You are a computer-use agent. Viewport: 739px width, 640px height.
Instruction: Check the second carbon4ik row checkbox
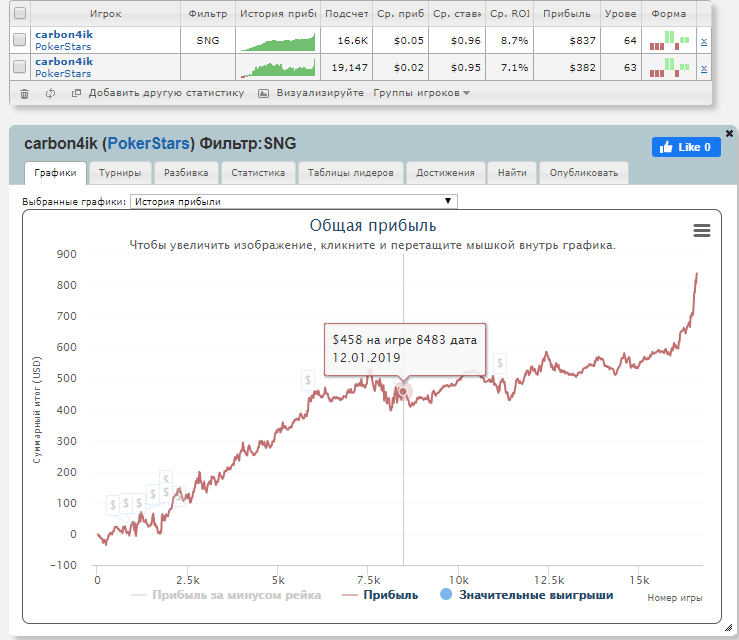click(19, 67)
